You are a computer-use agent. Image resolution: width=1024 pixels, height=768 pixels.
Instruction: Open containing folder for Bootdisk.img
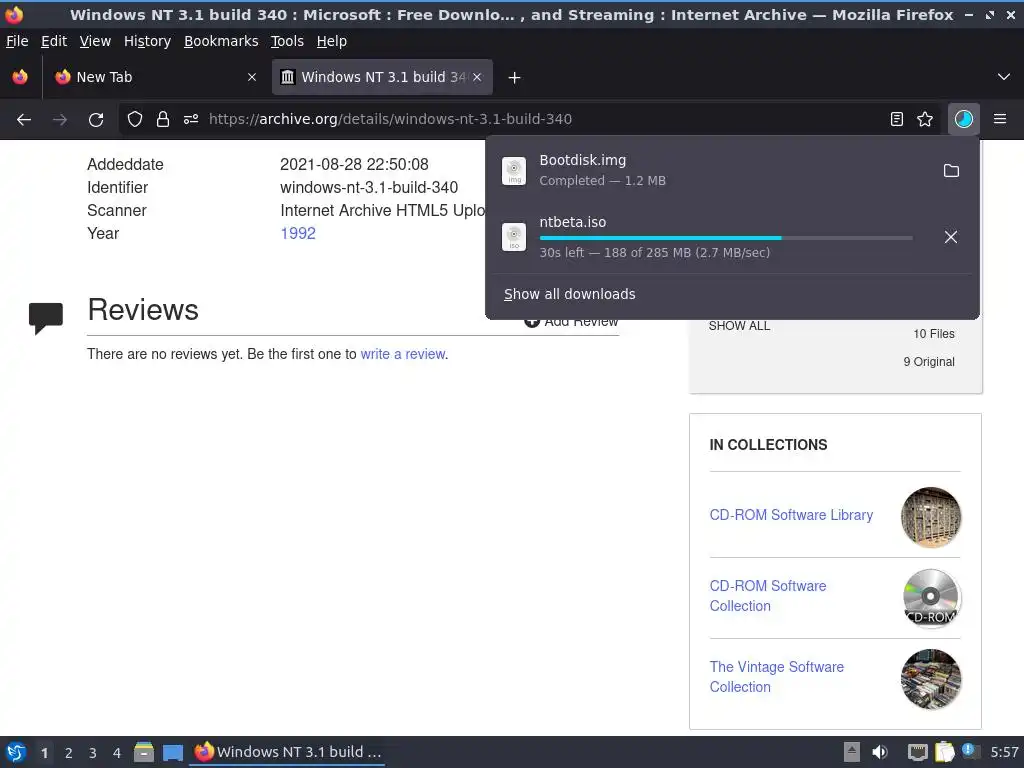click(x=951, y=170)
